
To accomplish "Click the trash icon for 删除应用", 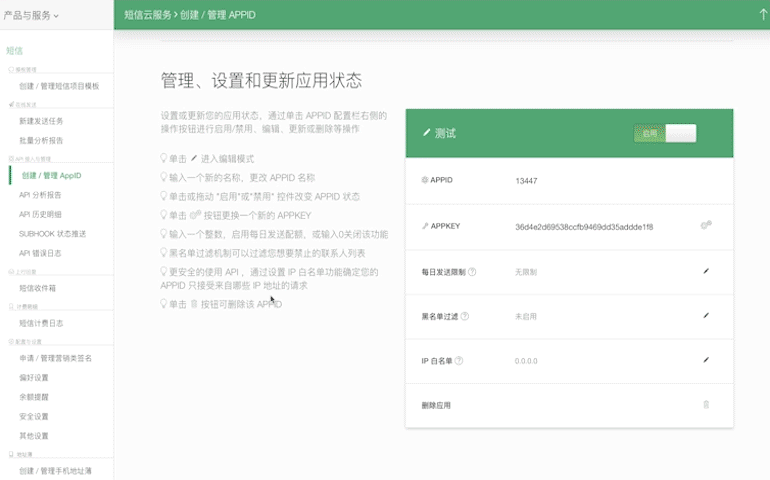I will [x=706, y=405].
